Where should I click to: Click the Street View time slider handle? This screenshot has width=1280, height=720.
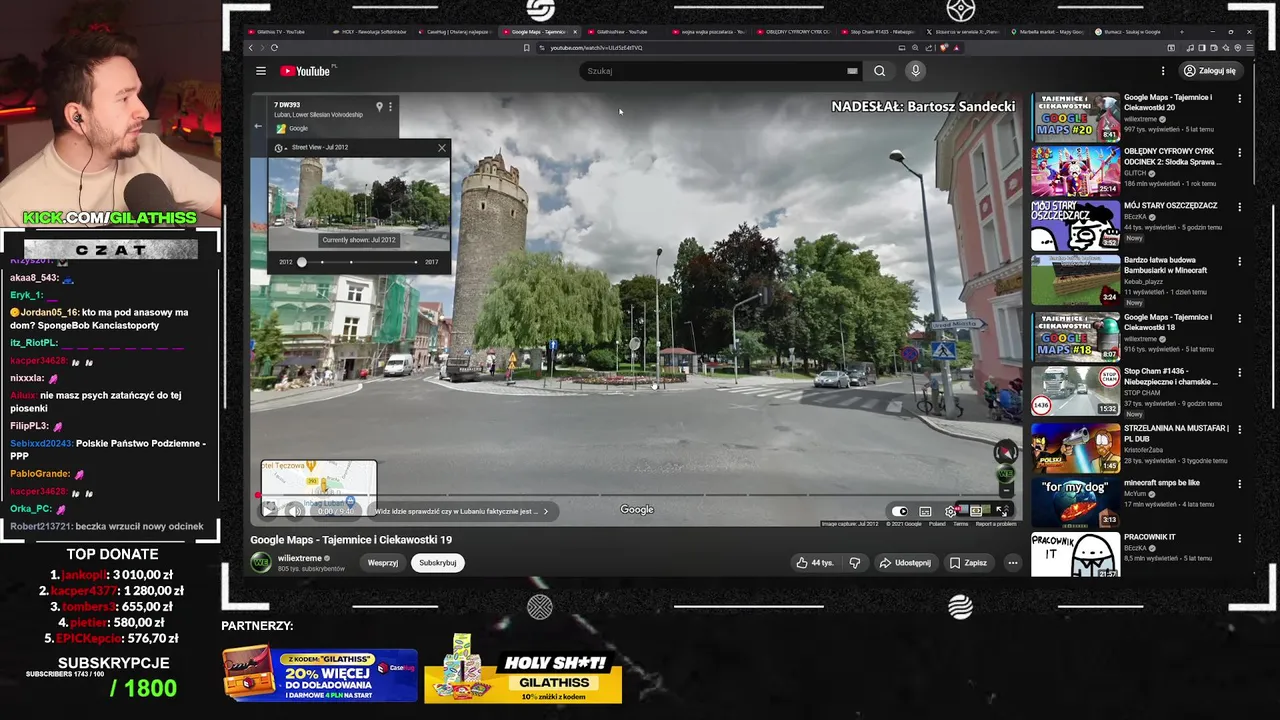tap(302, 262)
